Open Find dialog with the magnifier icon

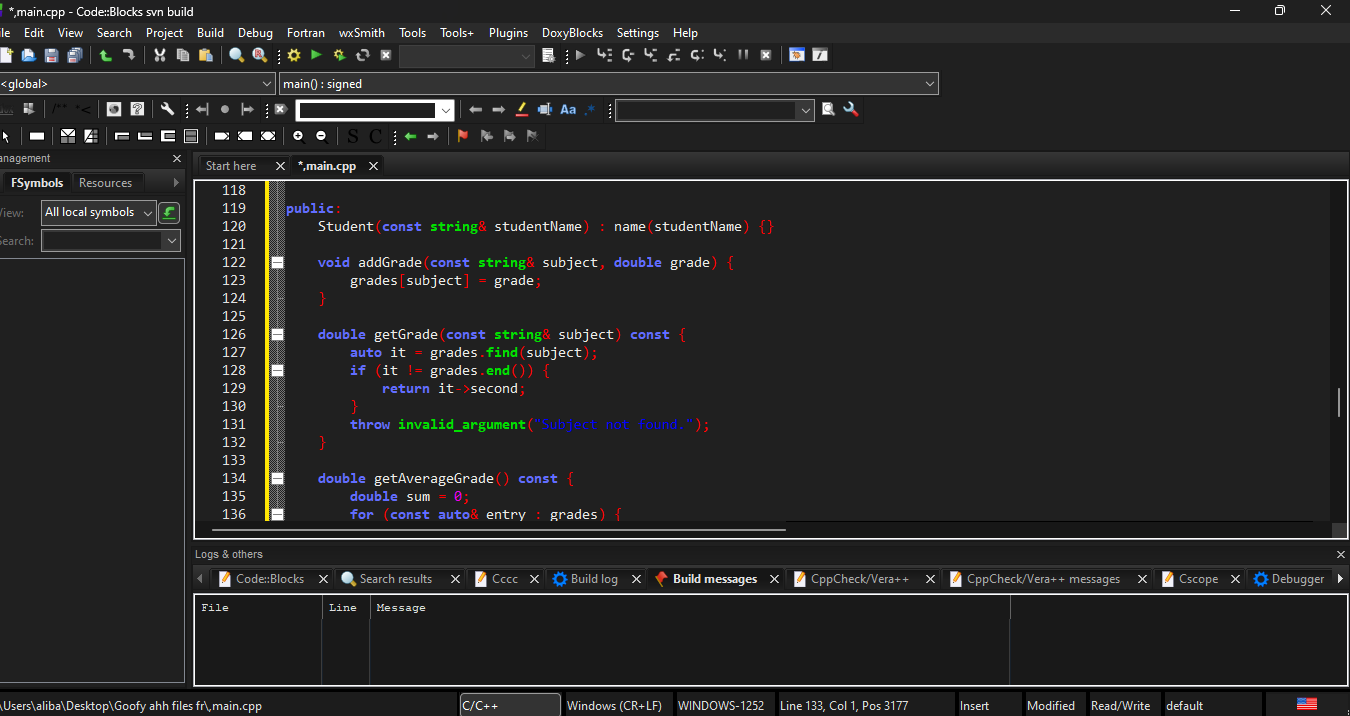click(236, 55)
